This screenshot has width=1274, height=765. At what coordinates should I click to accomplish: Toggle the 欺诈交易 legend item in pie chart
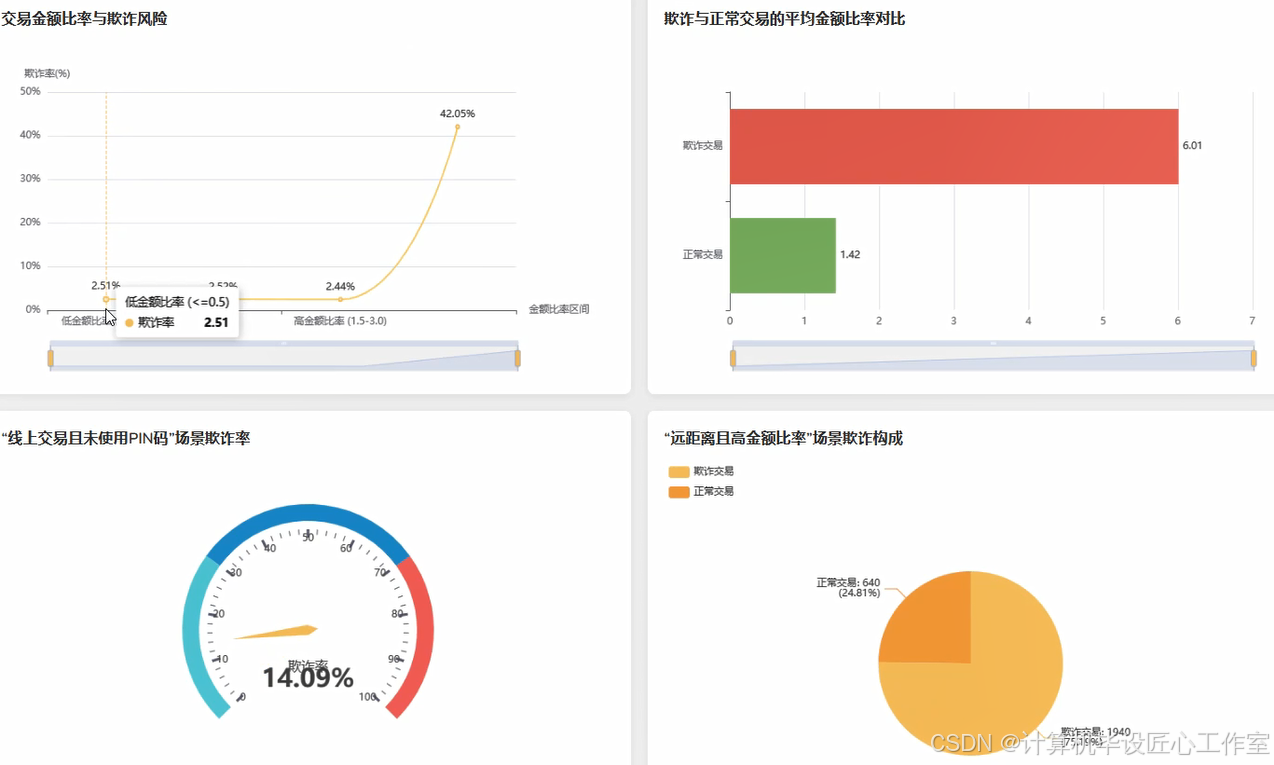click(x=701, y=471)
